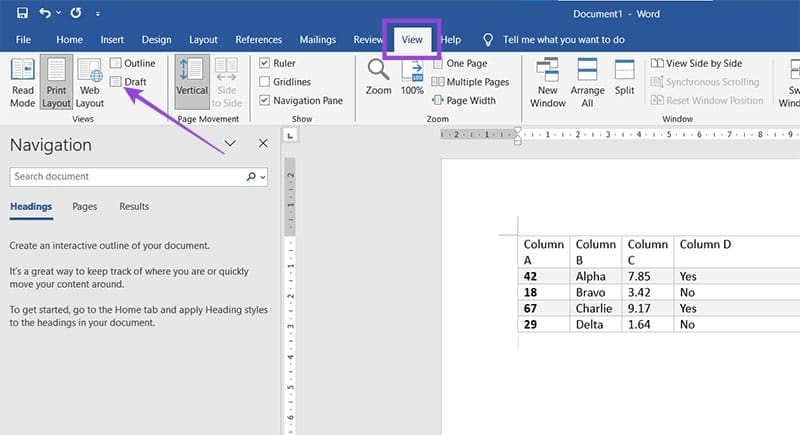Image resolution: width=800 pixels, height=435 pixels.
Task: Open the Layout tab
Action: 203,39
